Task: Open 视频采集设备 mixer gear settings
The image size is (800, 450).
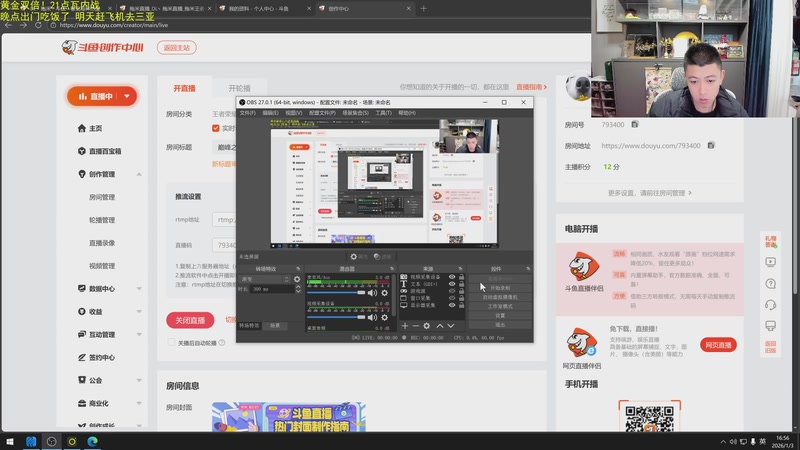Action: 385,317
